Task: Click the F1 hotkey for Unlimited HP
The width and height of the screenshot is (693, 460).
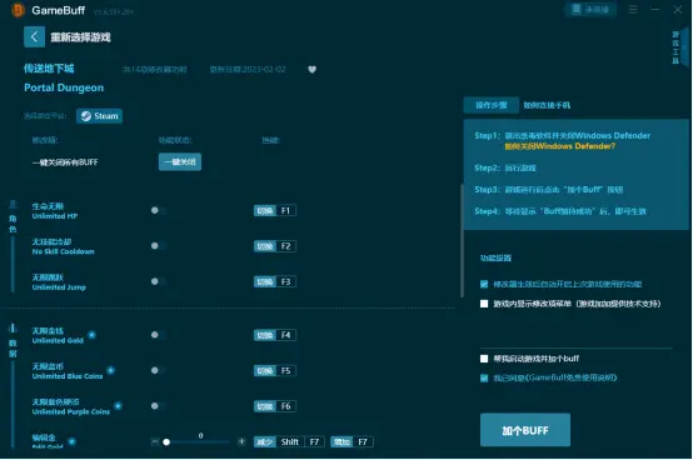Action: click(274, 210)
